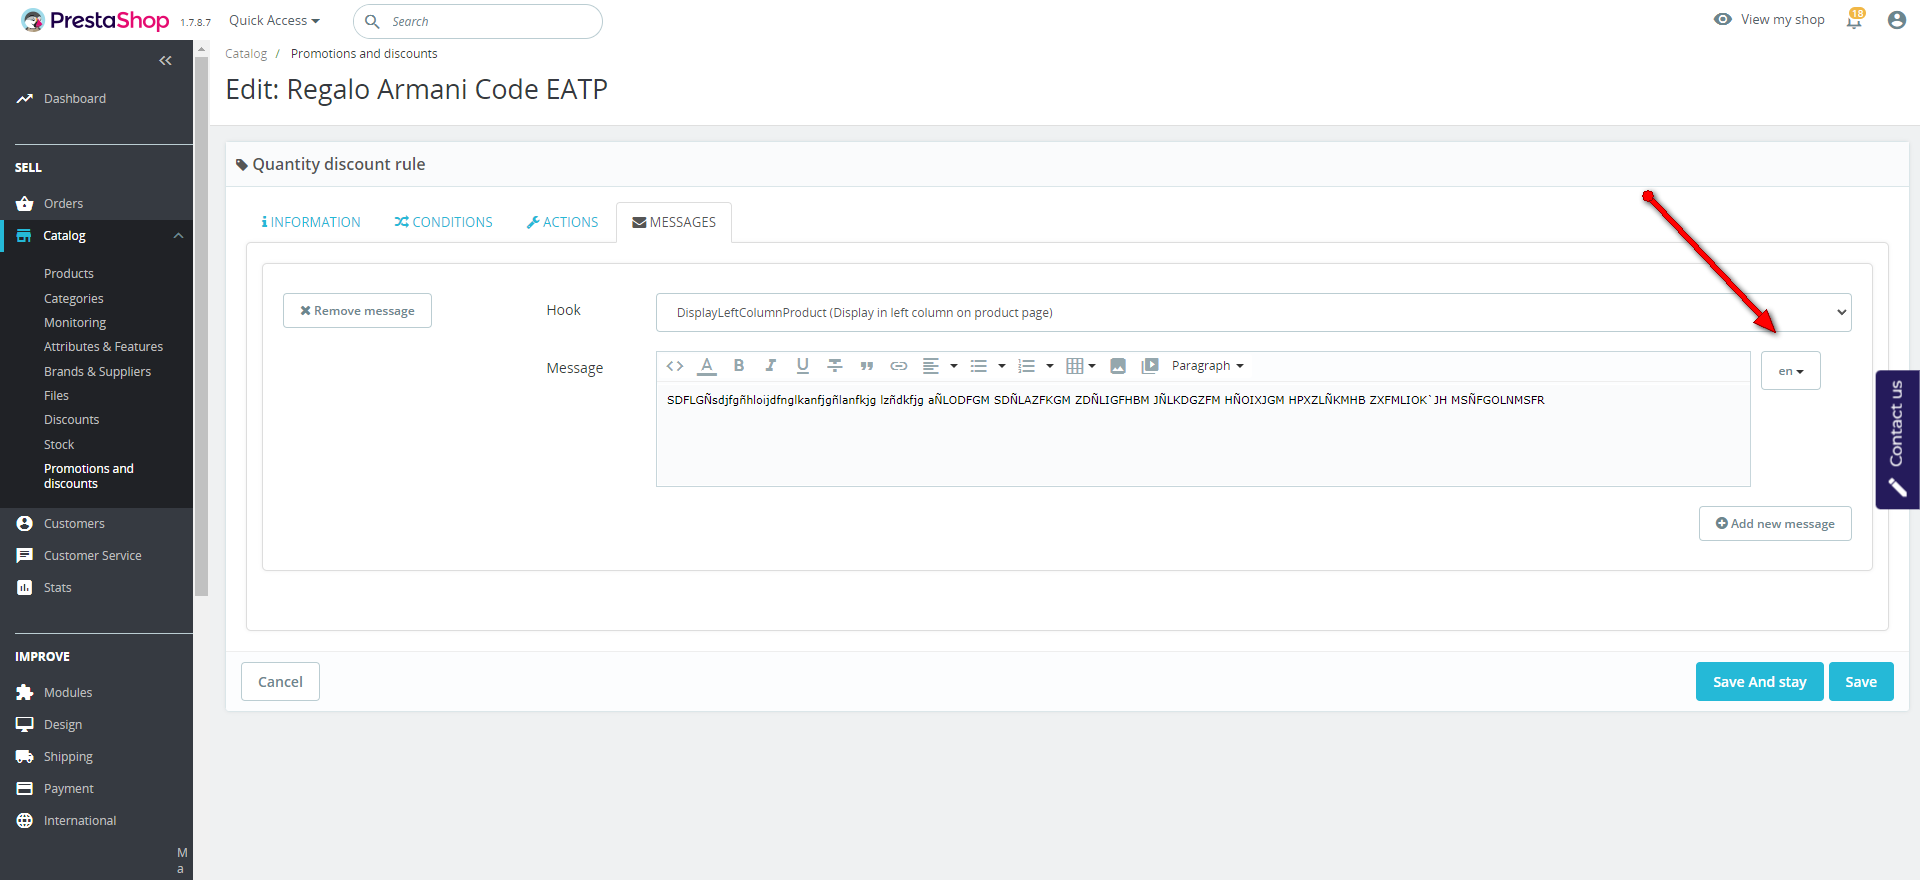This screenshot has height=880, width=1920.
Task: Open Brands & Suppliers page
Action: pos(97,372)
